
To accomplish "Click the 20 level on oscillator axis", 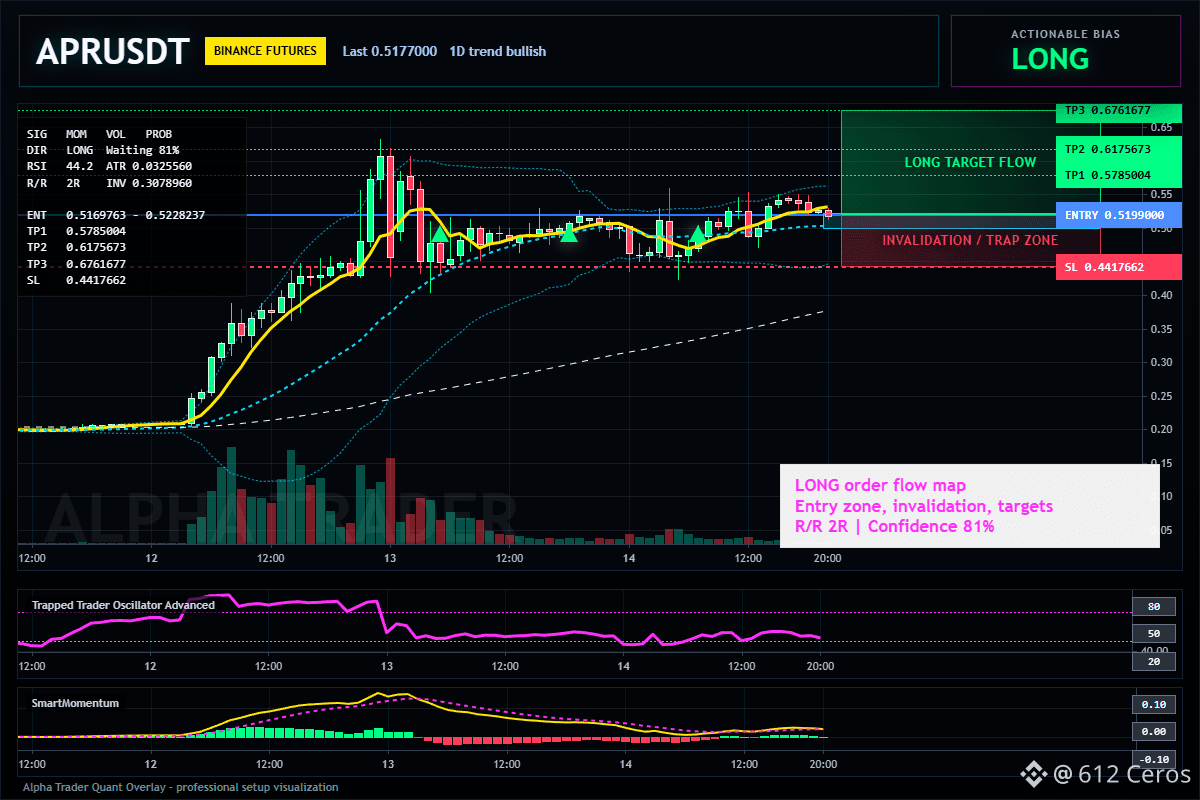I will (1153, 661).
